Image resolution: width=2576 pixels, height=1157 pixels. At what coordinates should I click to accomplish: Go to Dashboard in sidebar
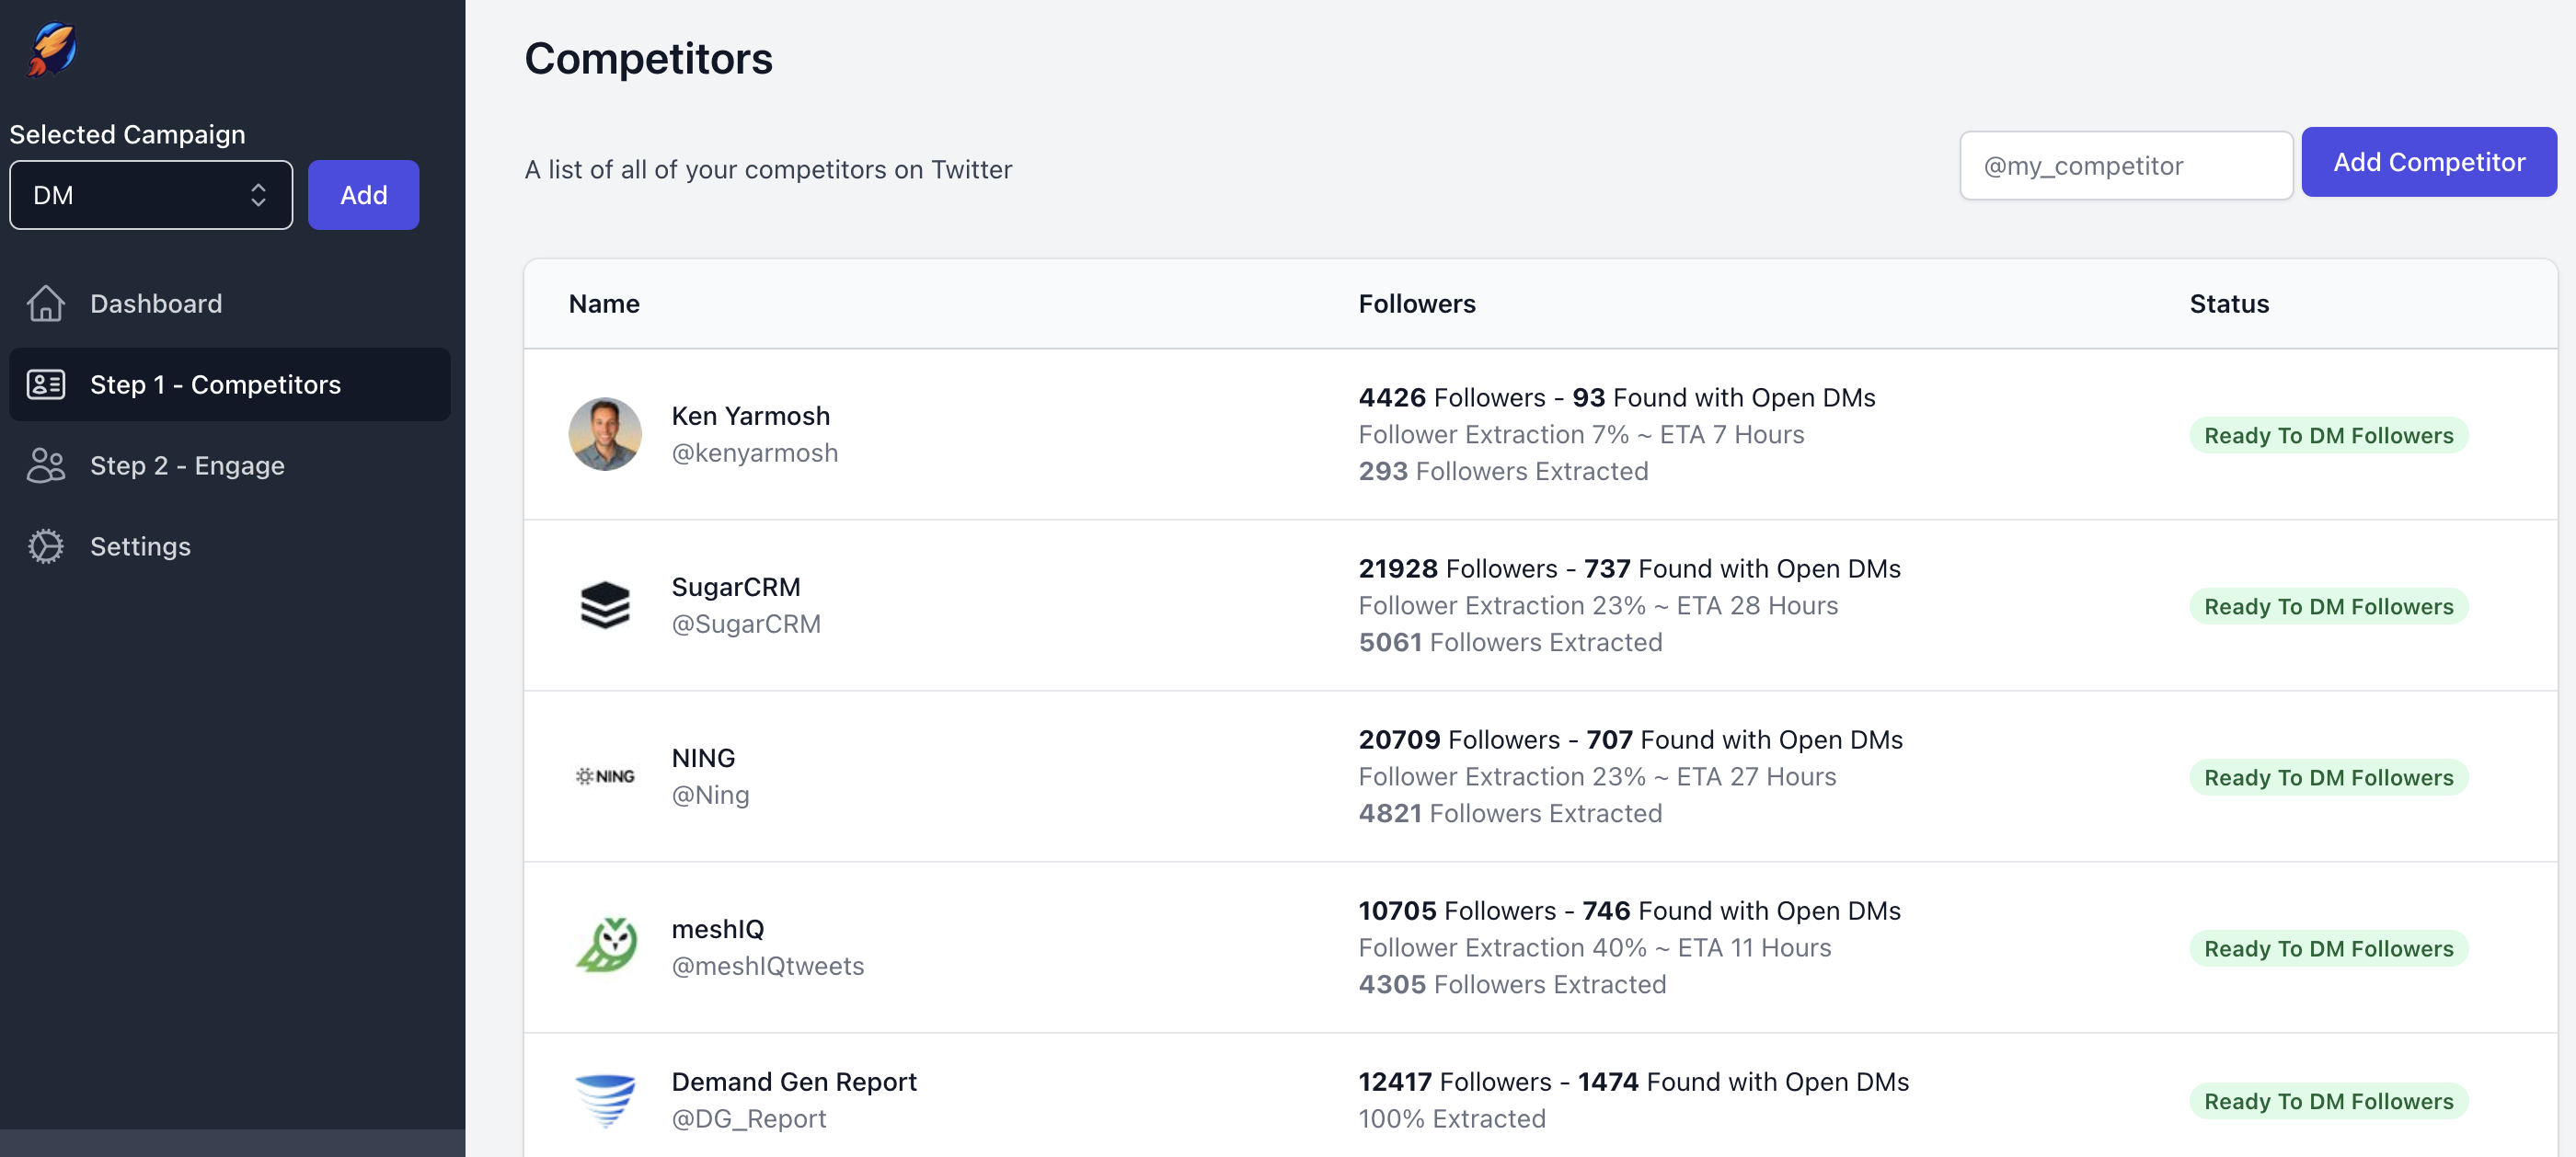(156, 303)
